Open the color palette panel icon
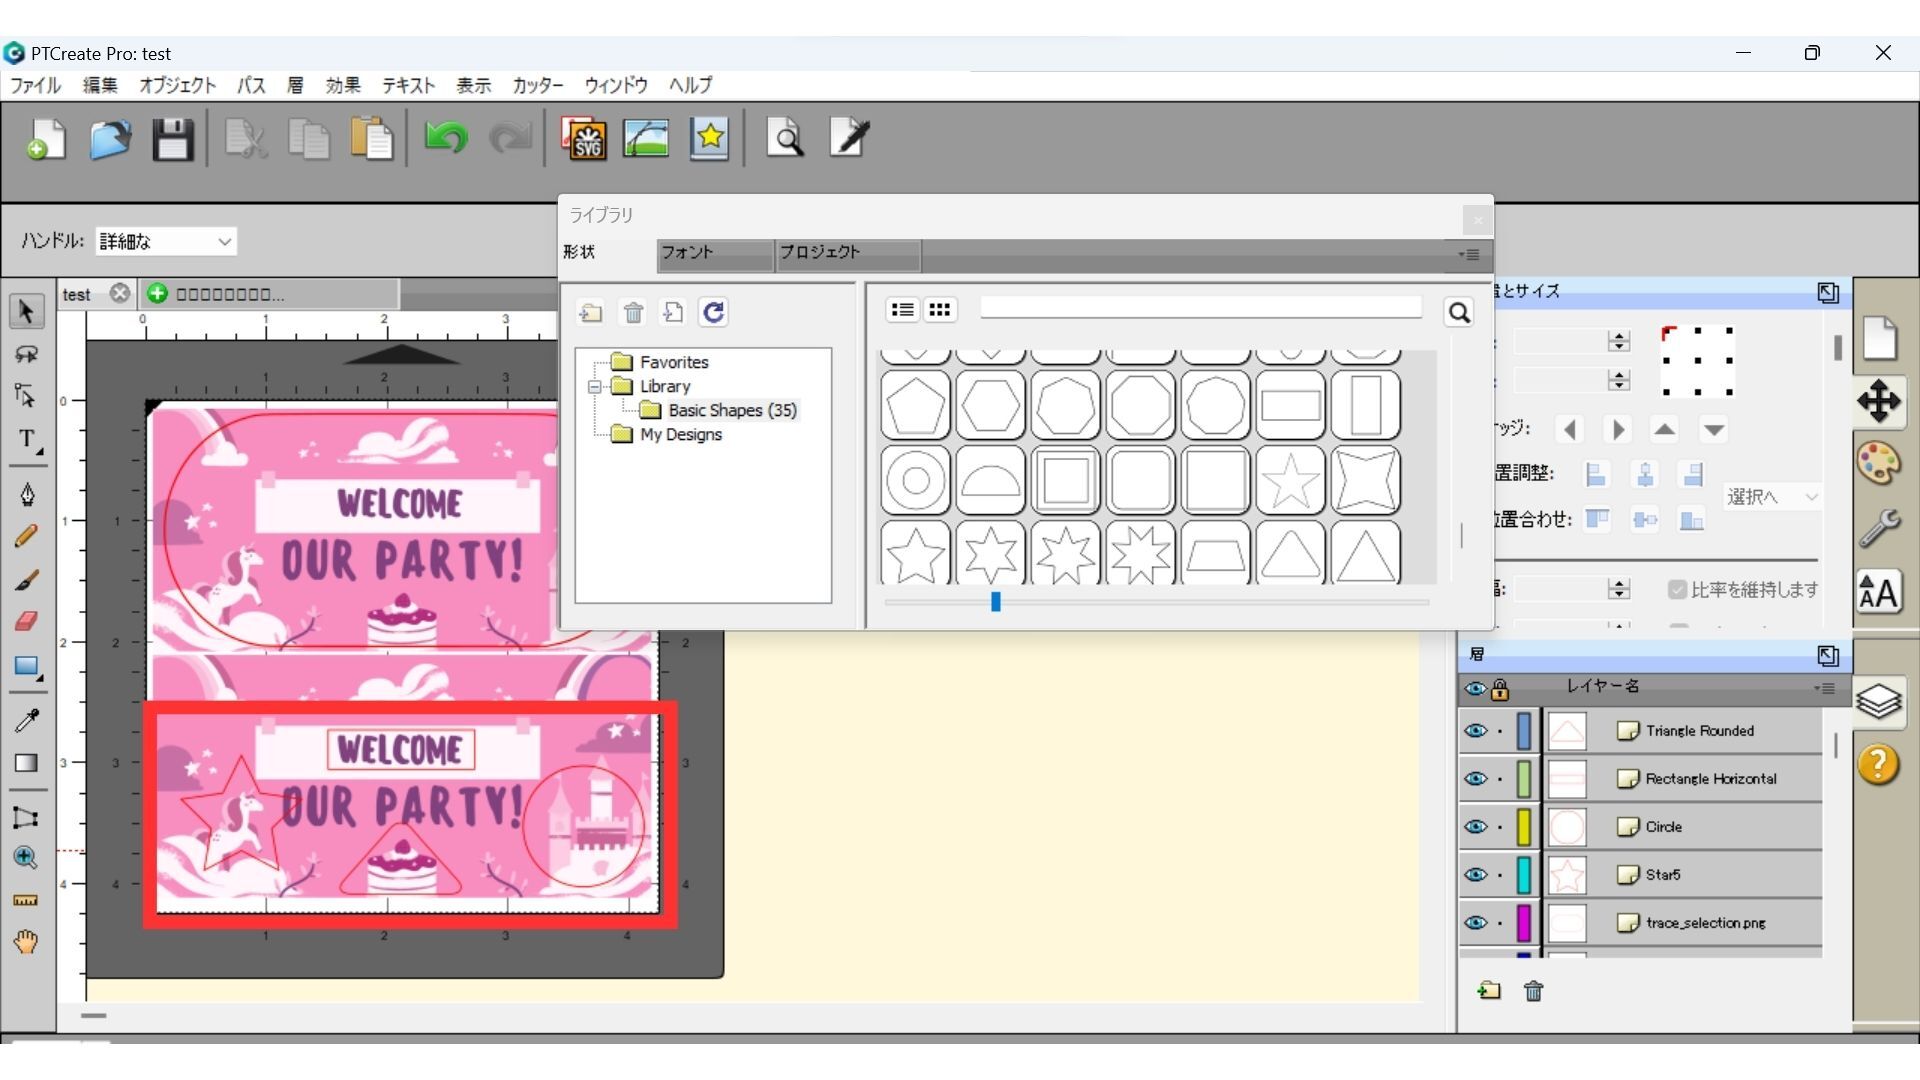The width and height of the screenshot is (1920, 1080). click(1879, 463)
